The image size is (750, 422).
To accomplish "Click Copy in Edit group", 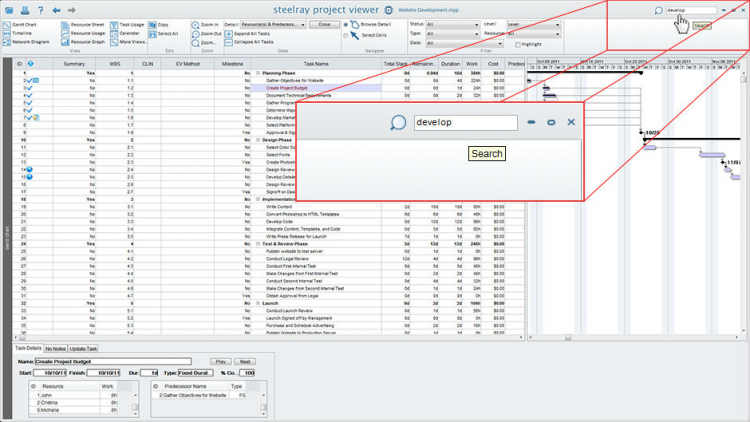I will (159, 24).
